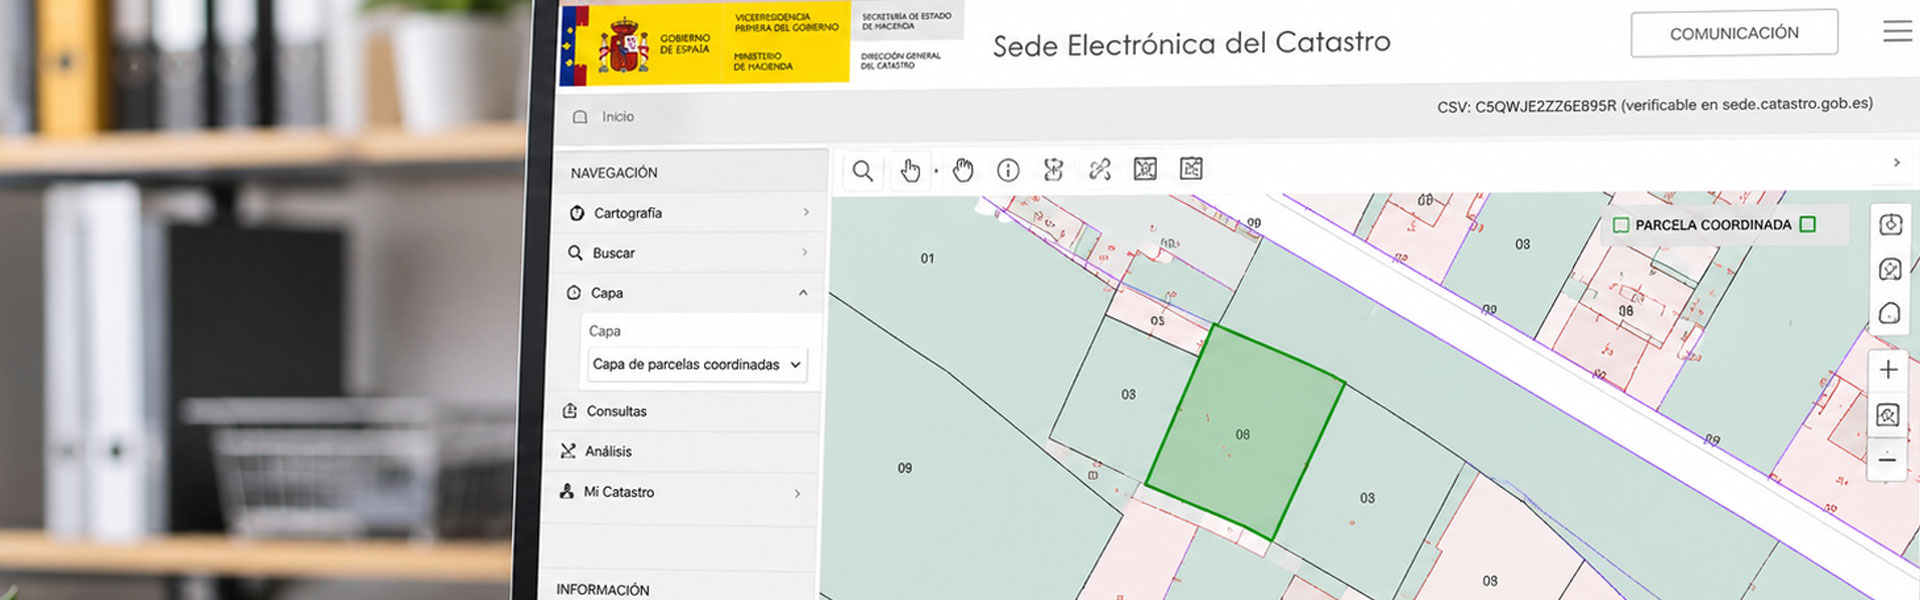Click the minus zoom-out button
Screen dimensions: 1920x600
[1886, 460]
